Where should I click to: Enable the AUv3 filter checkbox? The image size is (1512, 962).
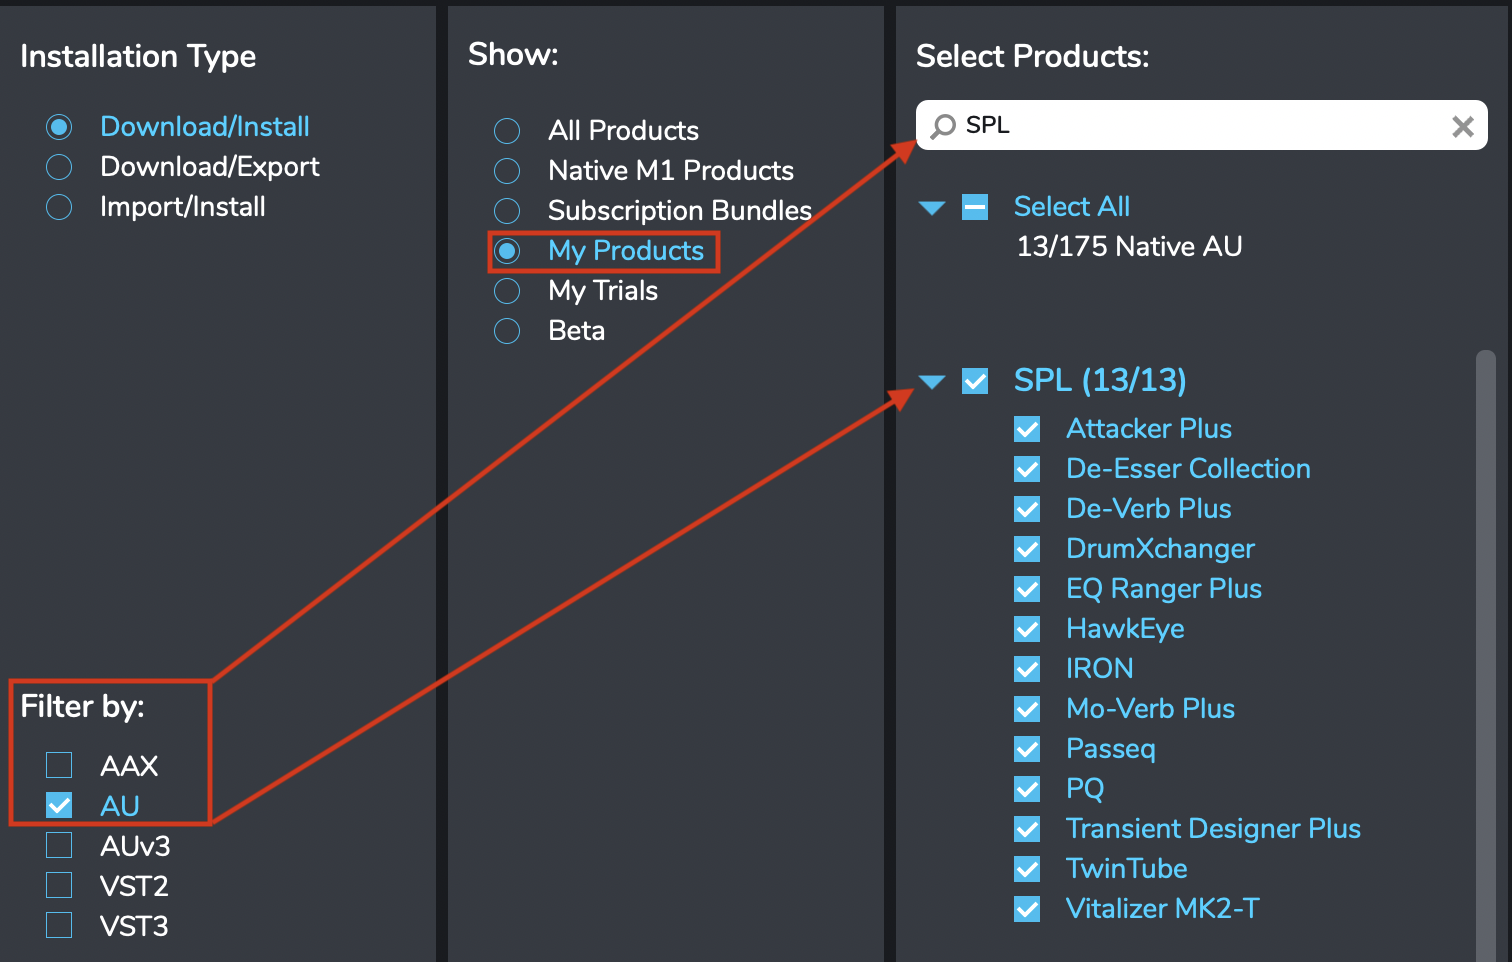(59, 845)
